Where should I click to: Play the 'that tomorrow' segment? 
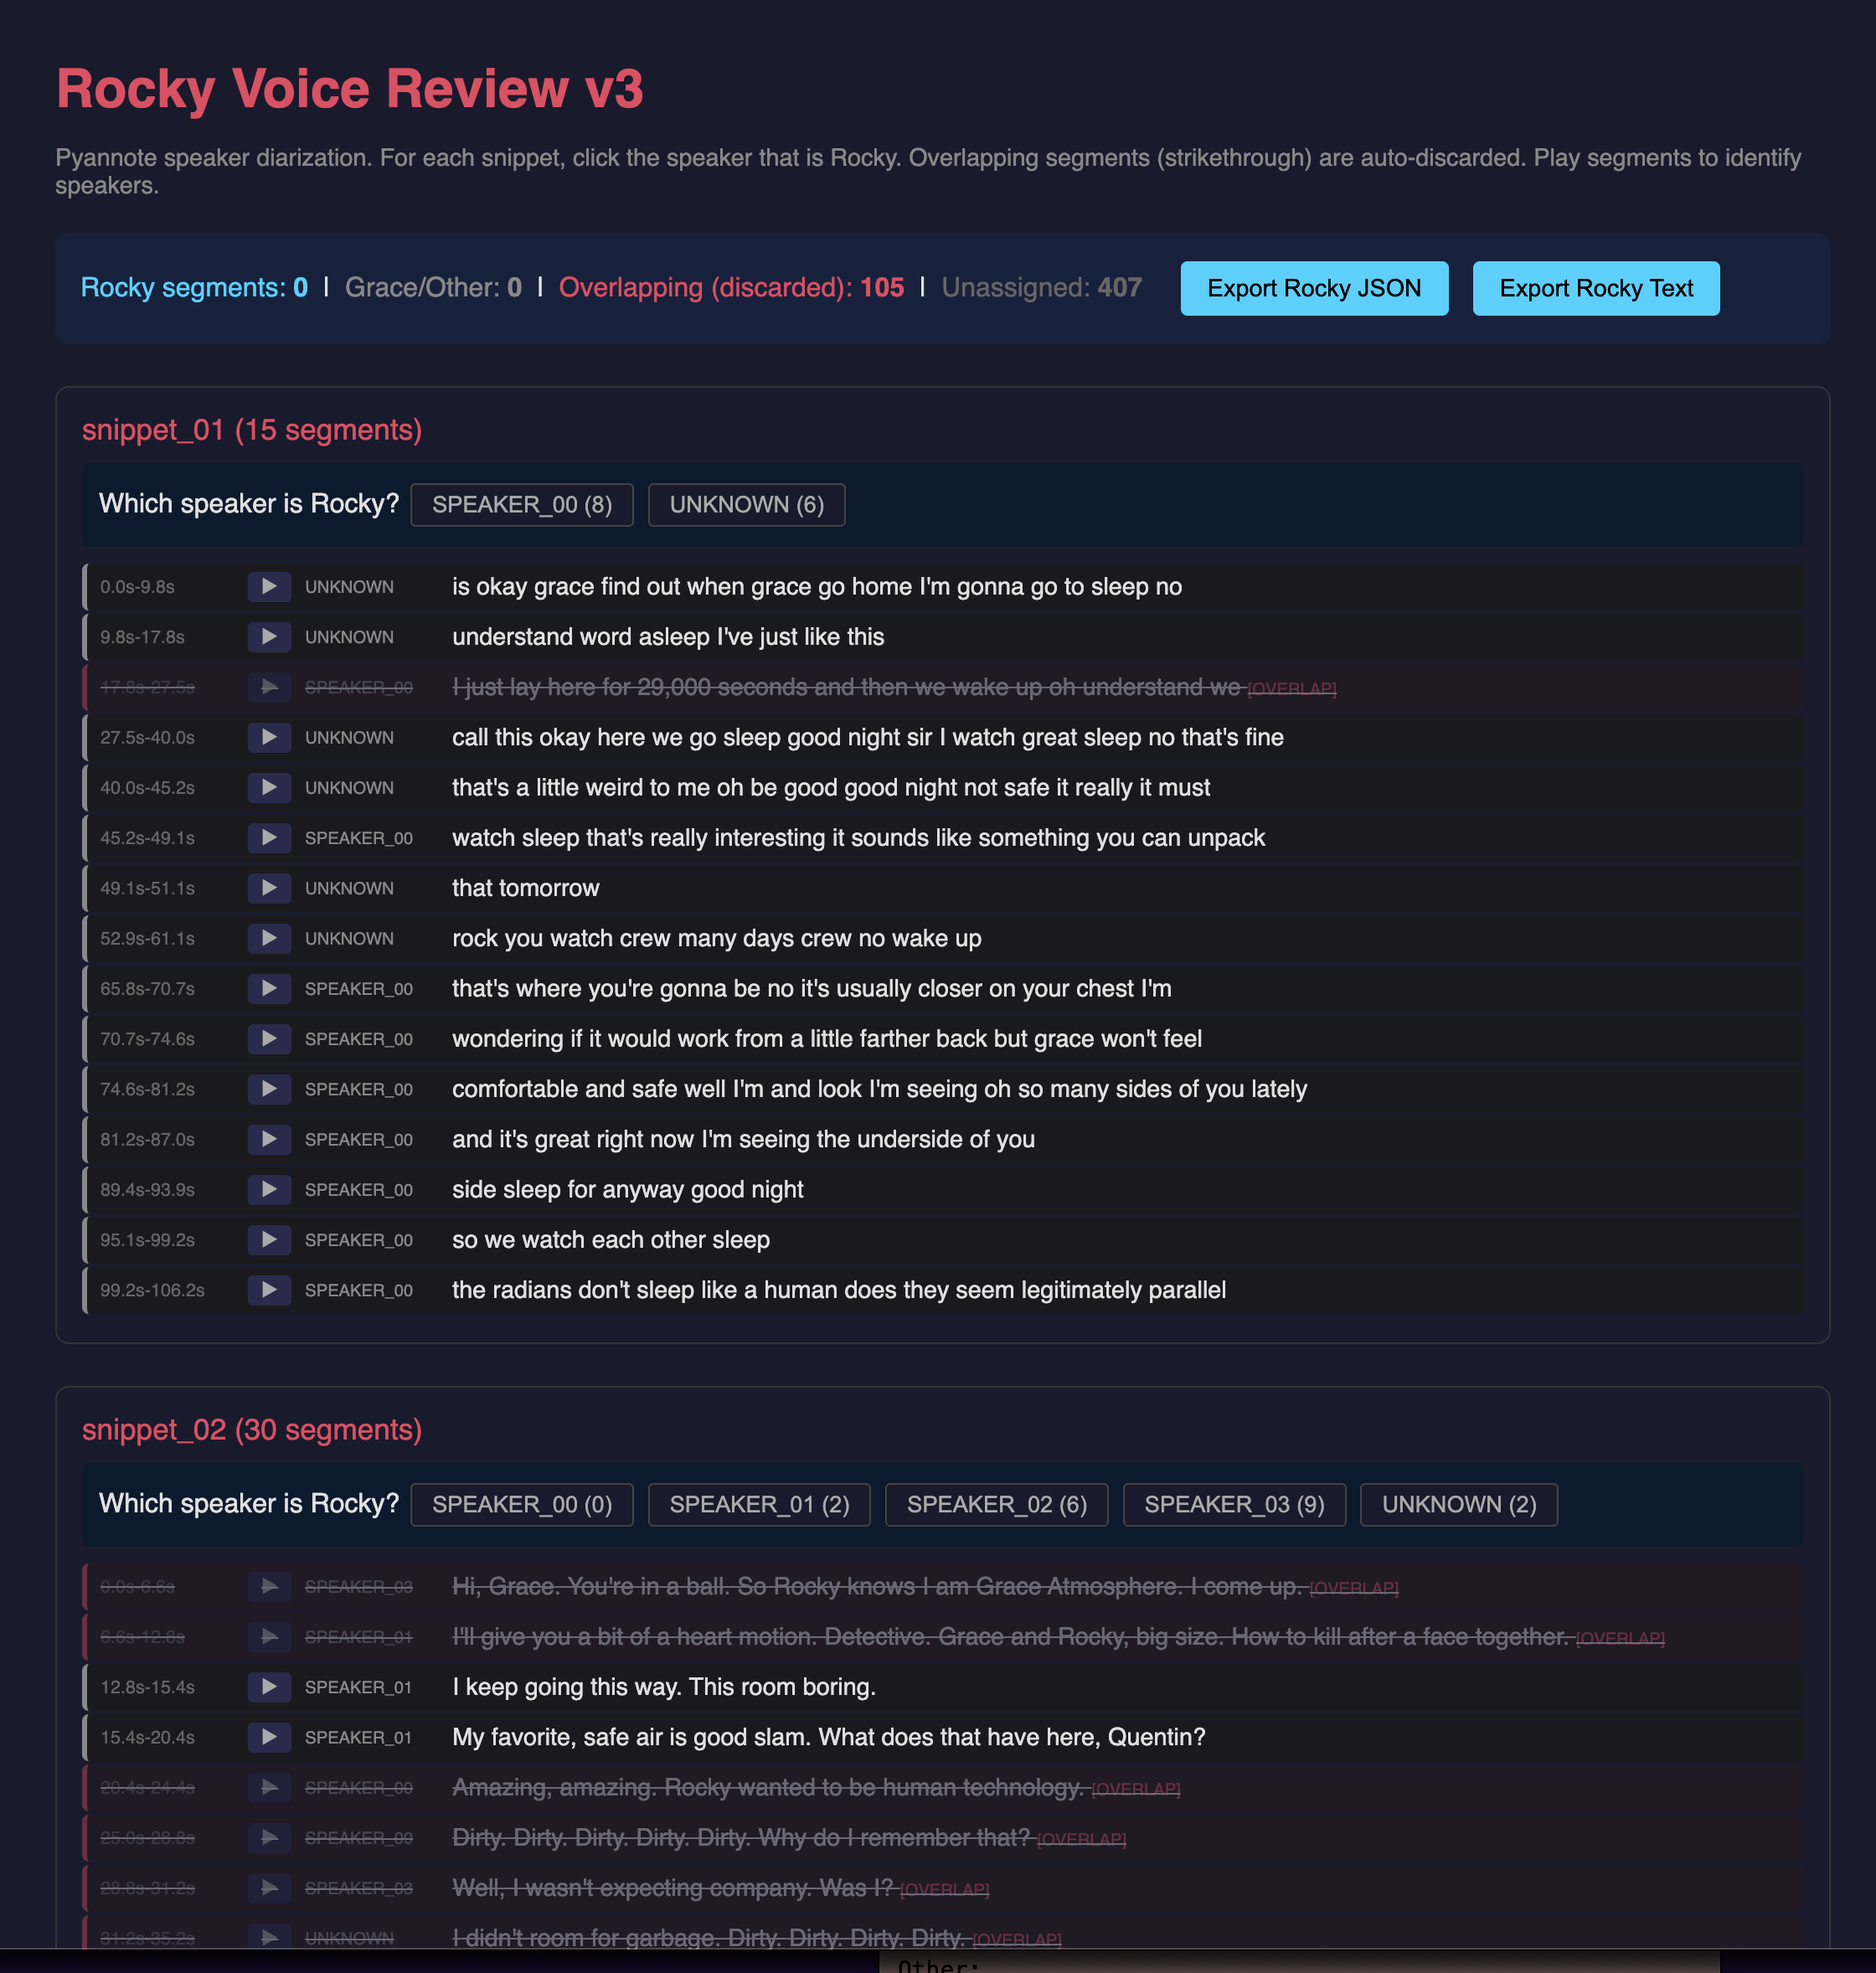[x=269, y=888]
